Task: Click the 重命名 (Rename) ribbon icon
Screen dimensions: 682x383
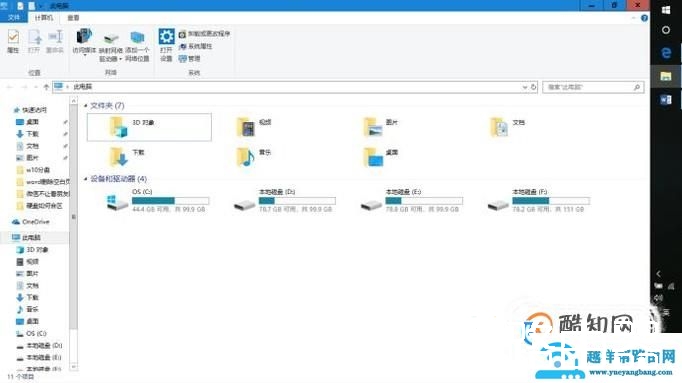Action: coord(55,42)
